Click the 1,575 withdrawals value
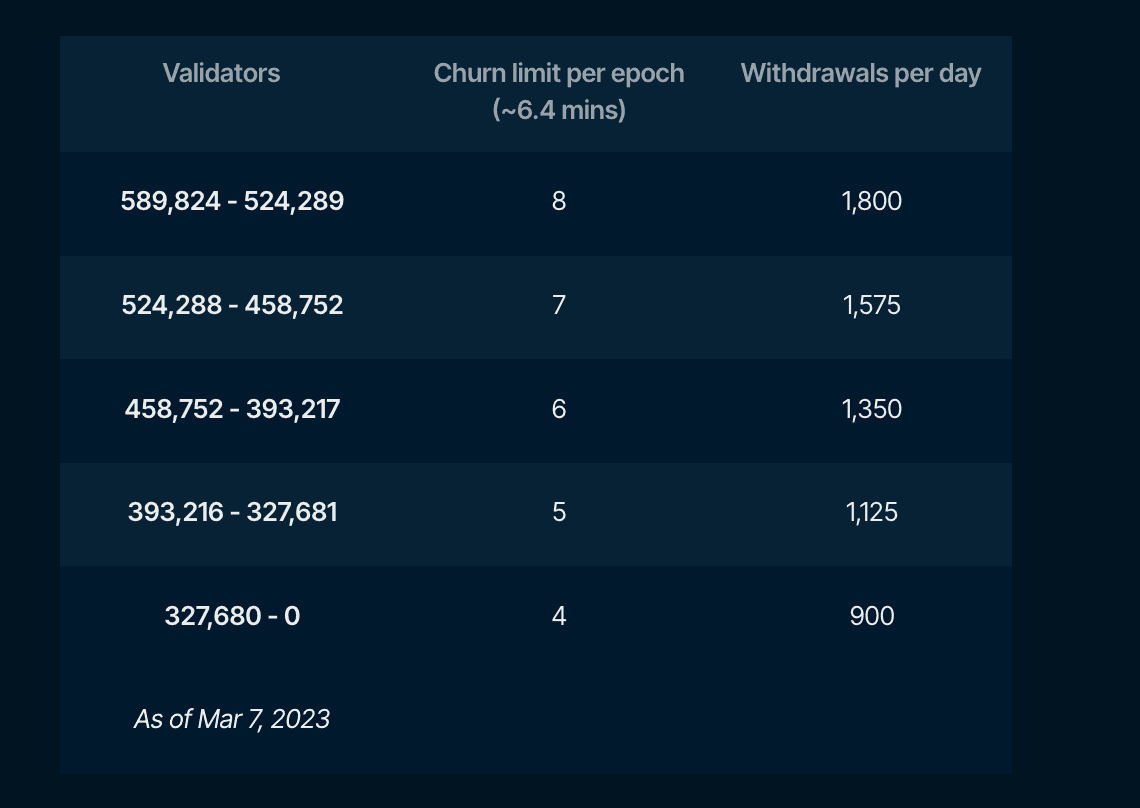Screen dimensions: 1140x808 point(872,305)
